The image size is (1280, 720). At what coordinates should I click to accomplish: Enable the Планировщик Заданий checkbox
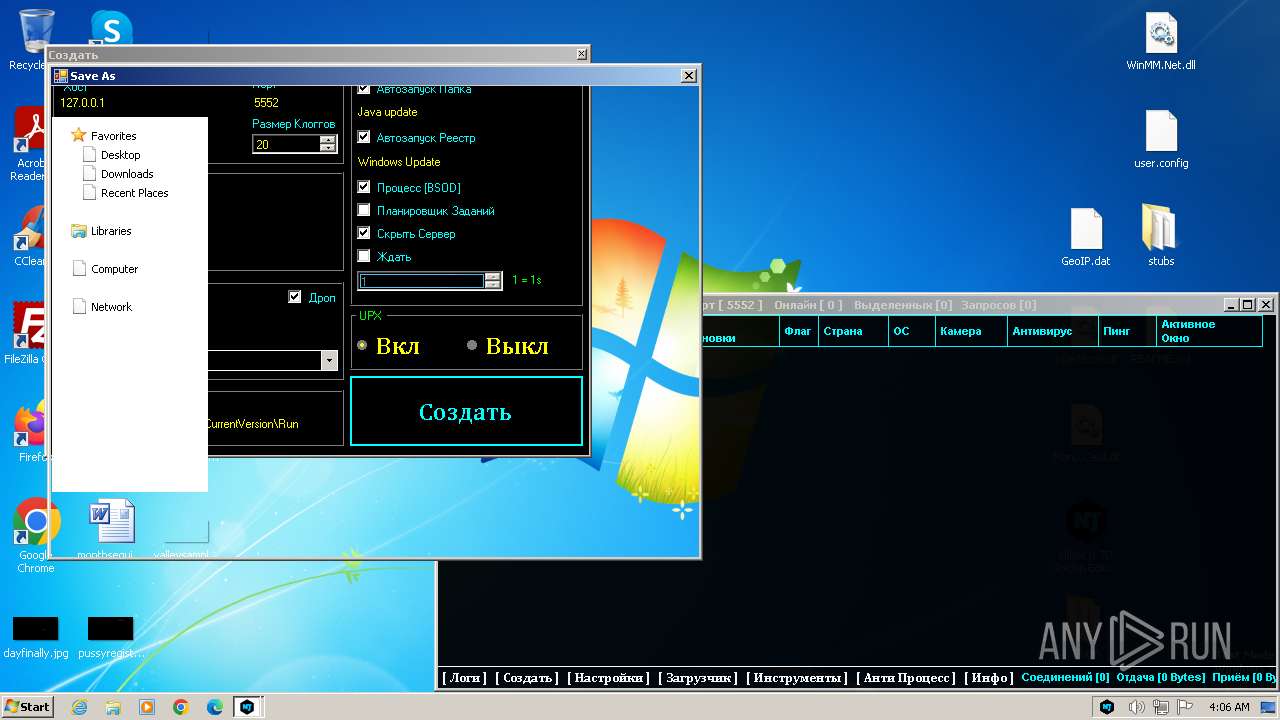(x=364, y=210)
